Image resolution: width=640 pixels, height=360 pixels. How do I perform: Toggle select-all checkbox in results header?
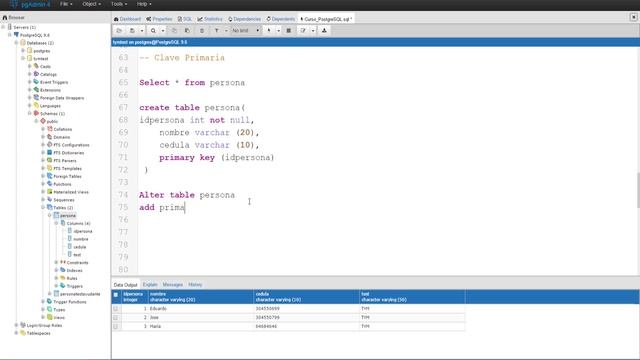[116, 295]
